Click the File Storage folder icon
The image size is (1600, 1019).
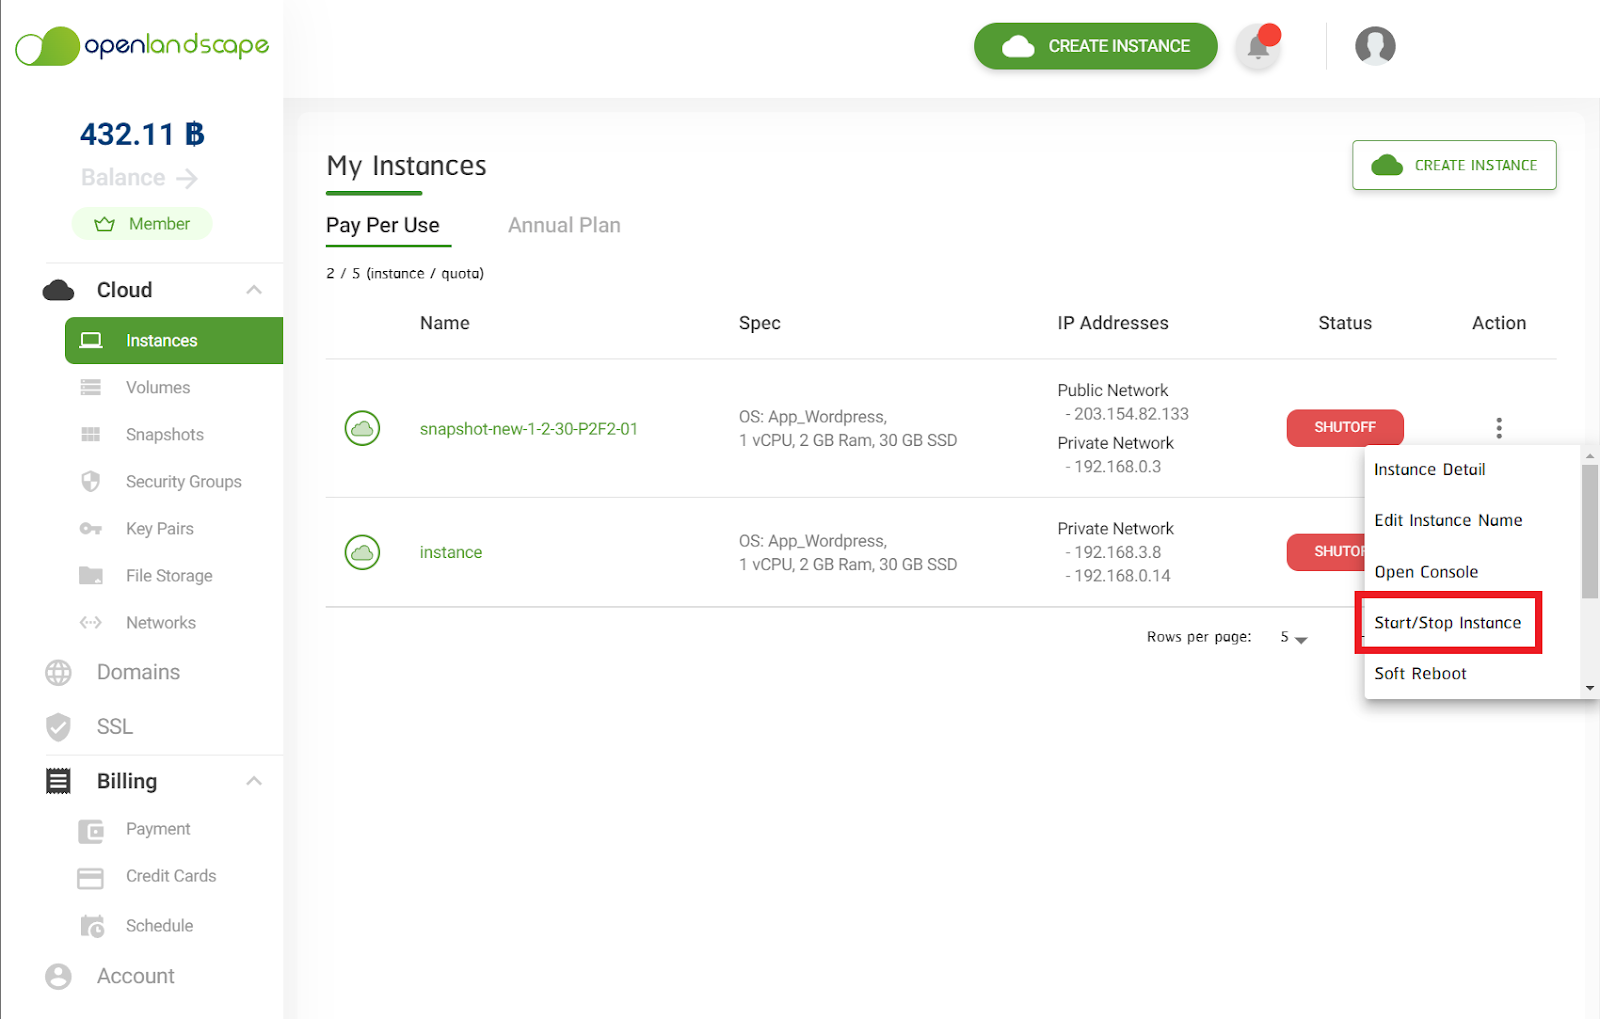tap(90, 575)
